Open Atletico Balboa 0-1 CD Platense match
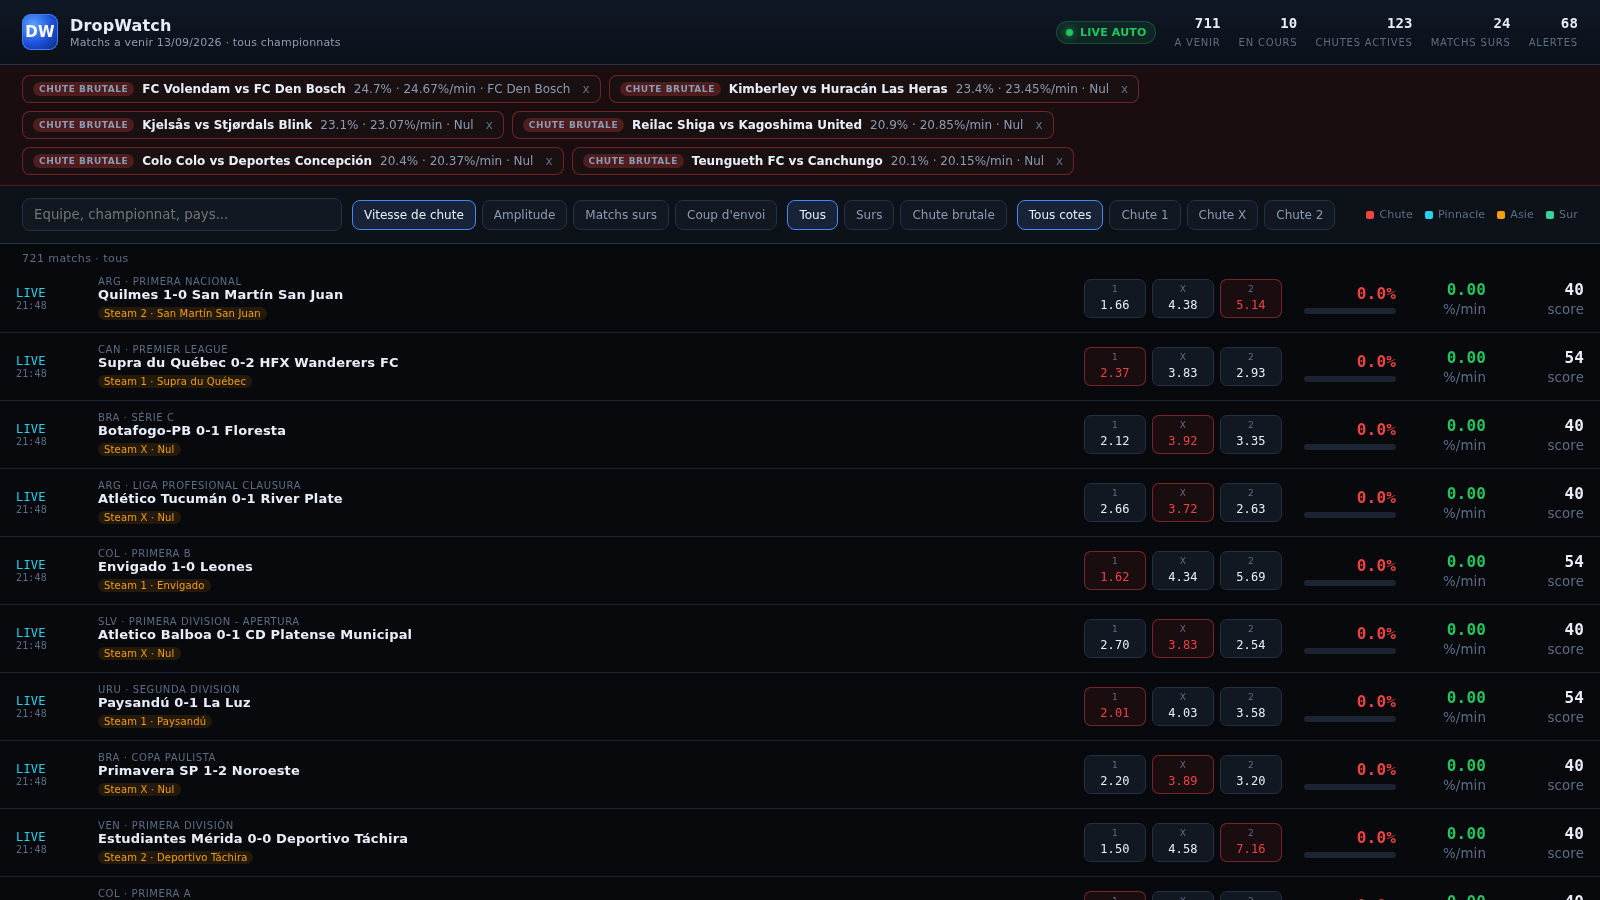The width and height of the screenshot is (1600, 900). [x=255, y=635]
